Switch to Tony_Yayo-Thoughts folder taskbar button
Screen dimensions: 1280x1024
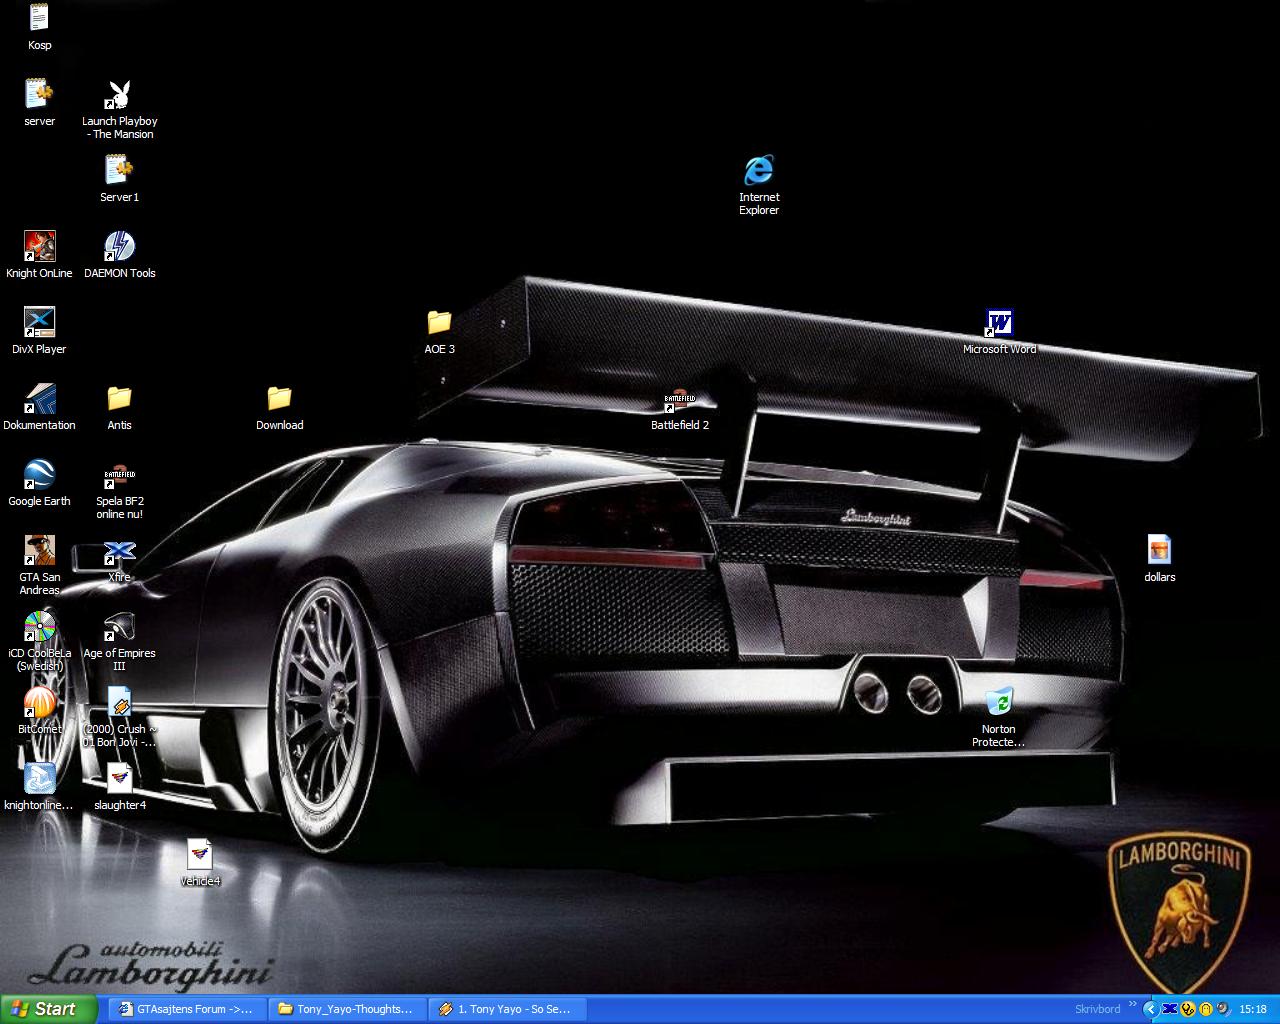347,1009
